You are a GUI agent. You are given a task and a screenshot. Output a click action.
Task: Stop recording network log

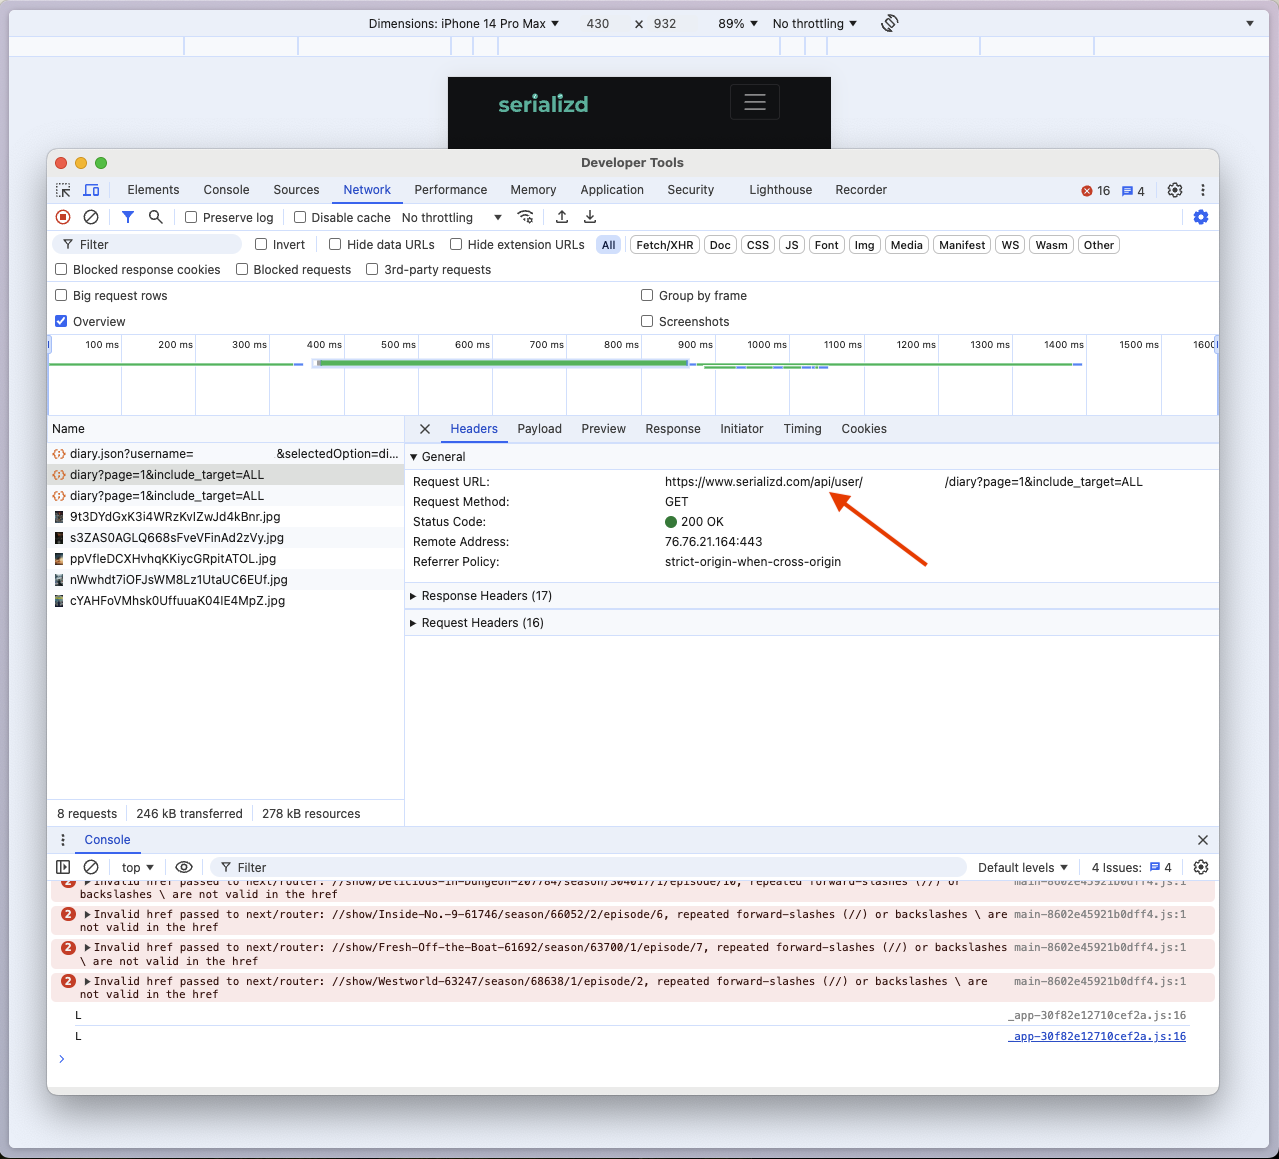(x=62, y=216)
